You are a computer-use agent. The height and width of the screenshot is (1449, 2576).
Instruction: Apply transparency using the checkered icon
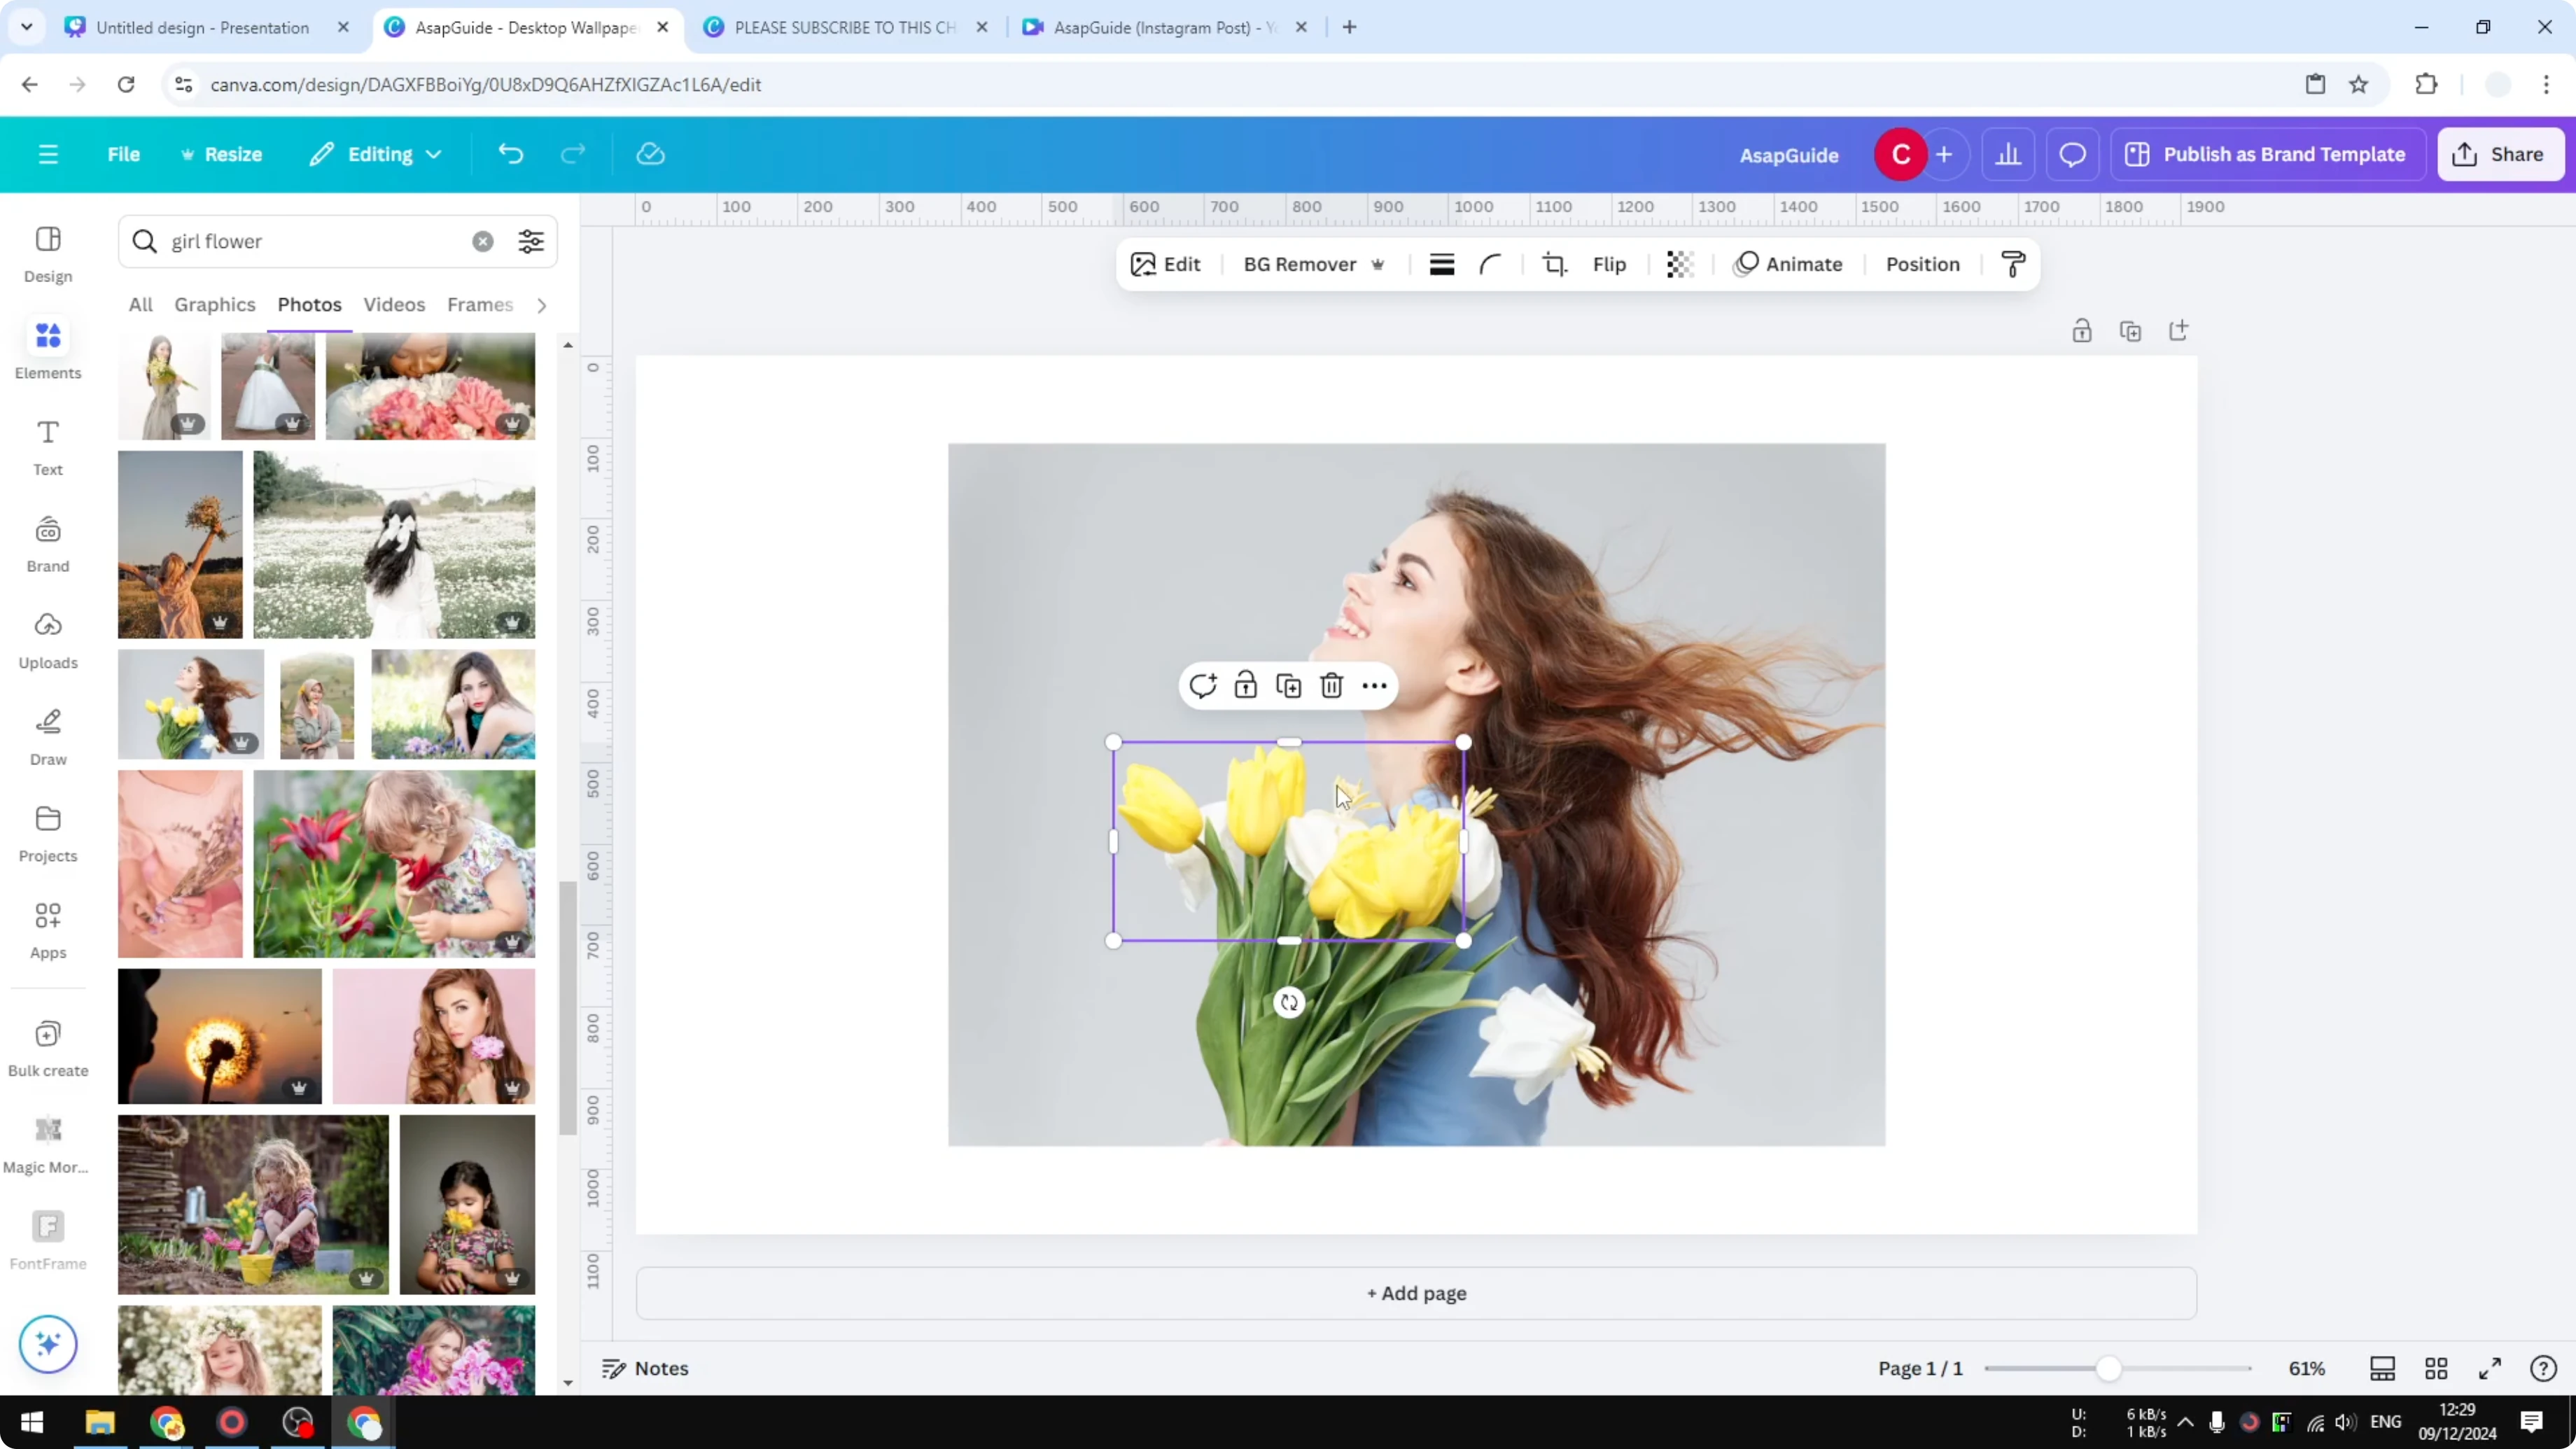pos(1679,264)
